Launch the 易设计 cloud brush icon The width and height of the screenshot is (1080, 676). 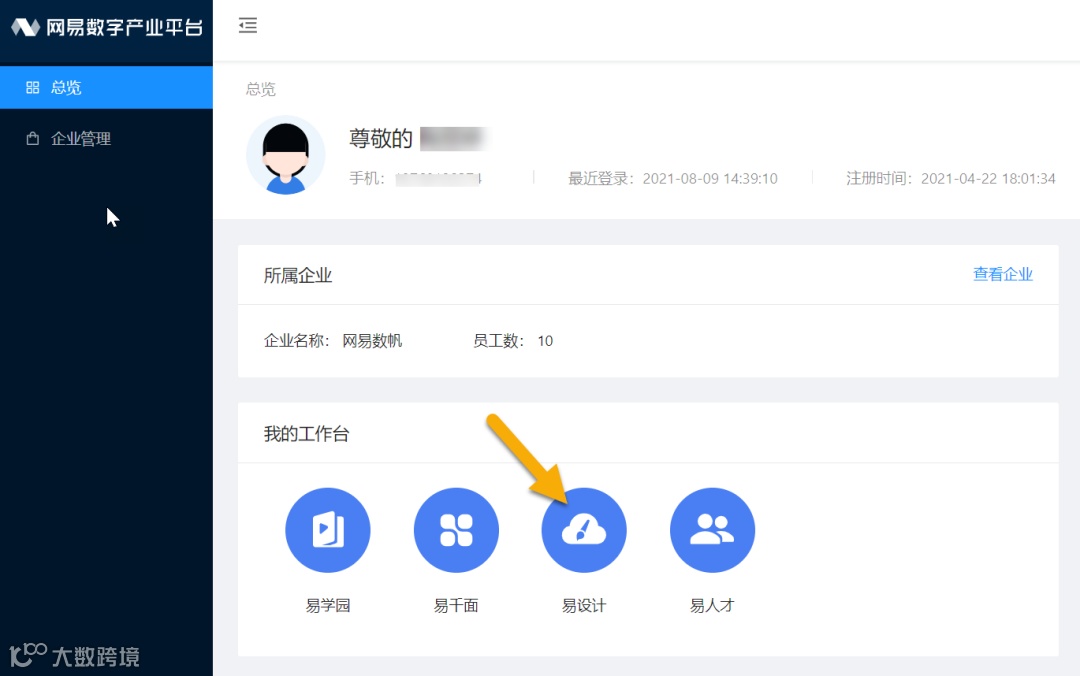coord(584,530)
